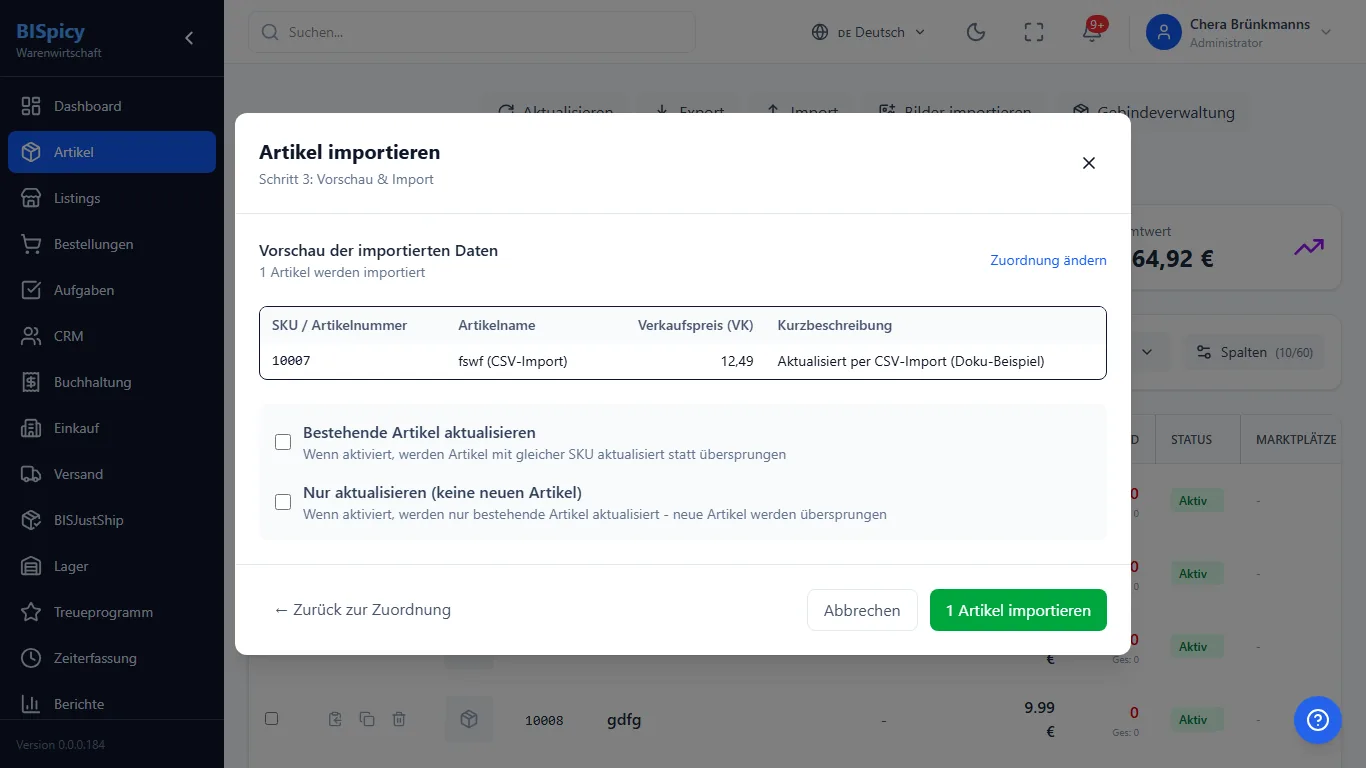The height and width of the screenshot is (768, 1366).
Task: Click the search magnifier icon
Action: pyautogui.click(x=269, y=32)
